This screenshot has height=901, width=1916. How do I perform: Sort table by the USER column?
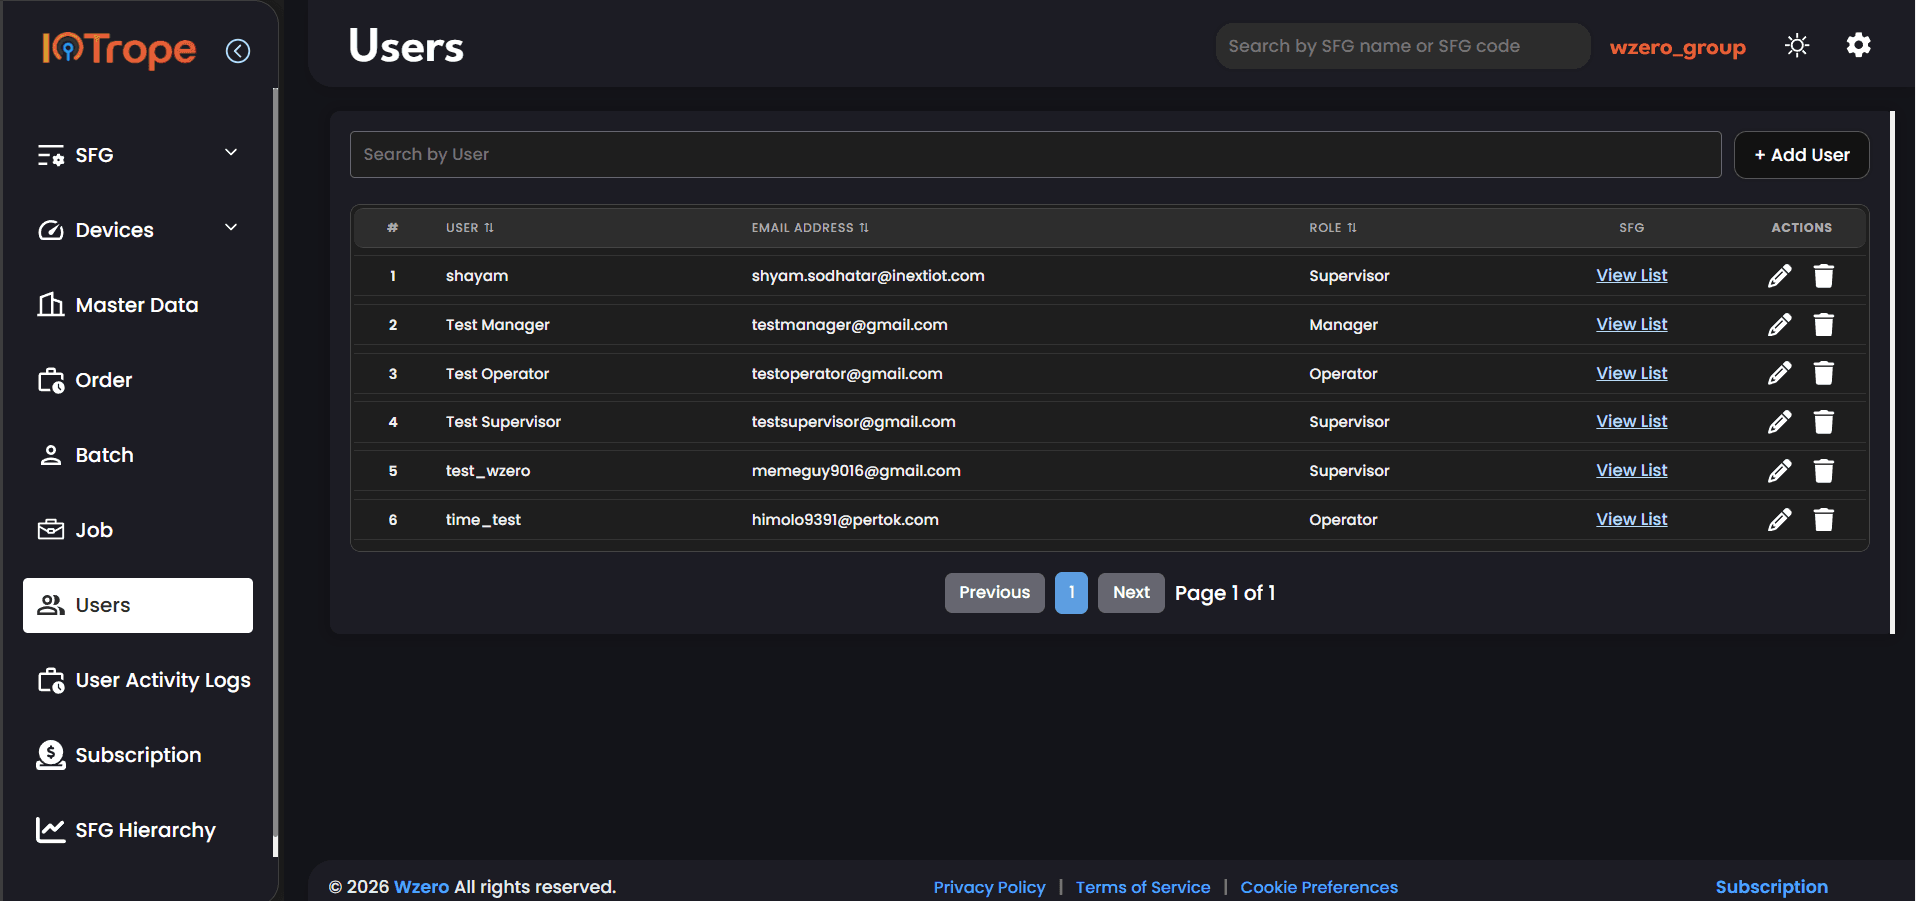(470, 228)
